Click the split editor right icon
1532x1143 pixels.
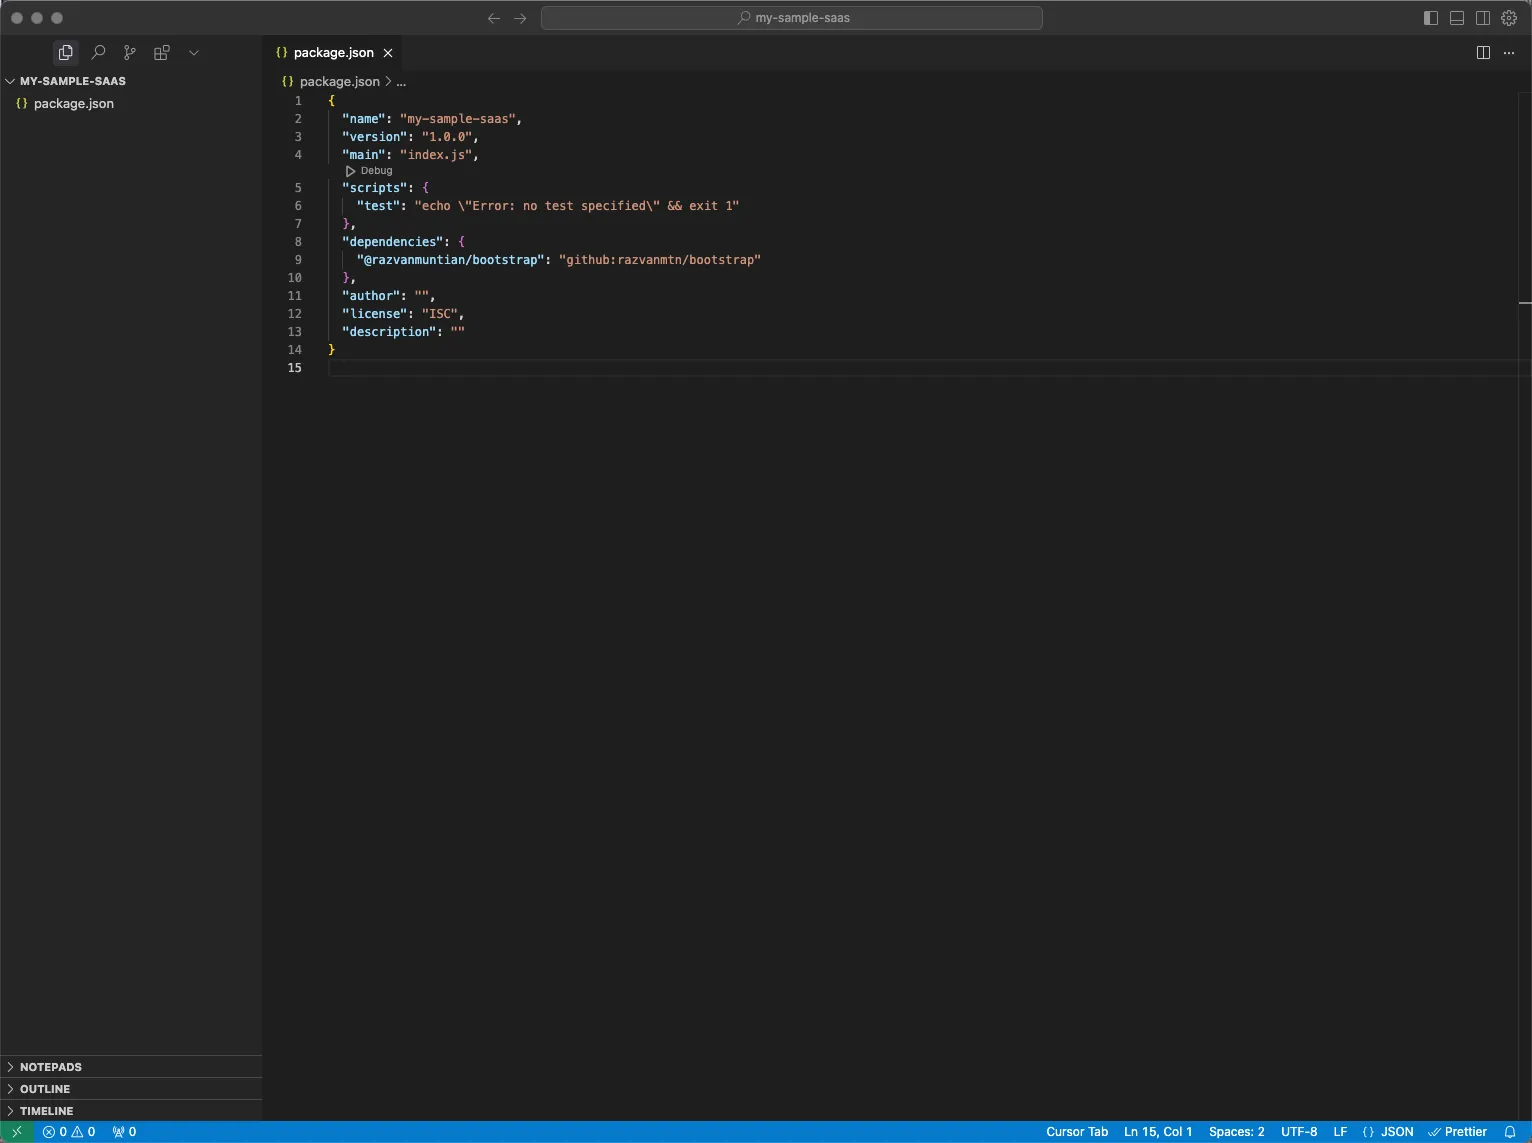click(x=1483, y=52)
